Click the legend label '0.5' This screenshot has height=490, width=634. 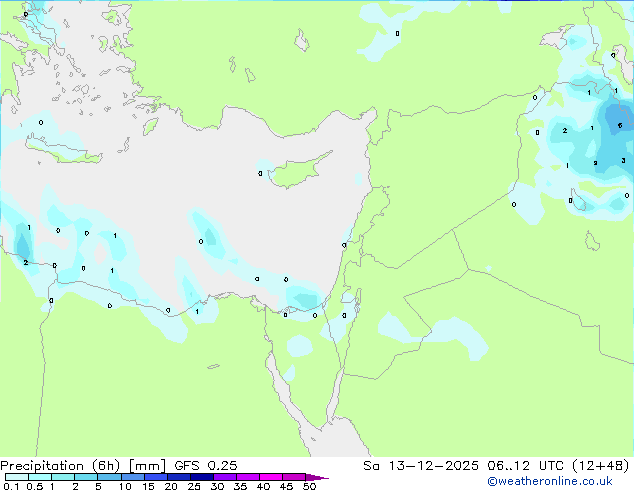(x=35, y=486)
